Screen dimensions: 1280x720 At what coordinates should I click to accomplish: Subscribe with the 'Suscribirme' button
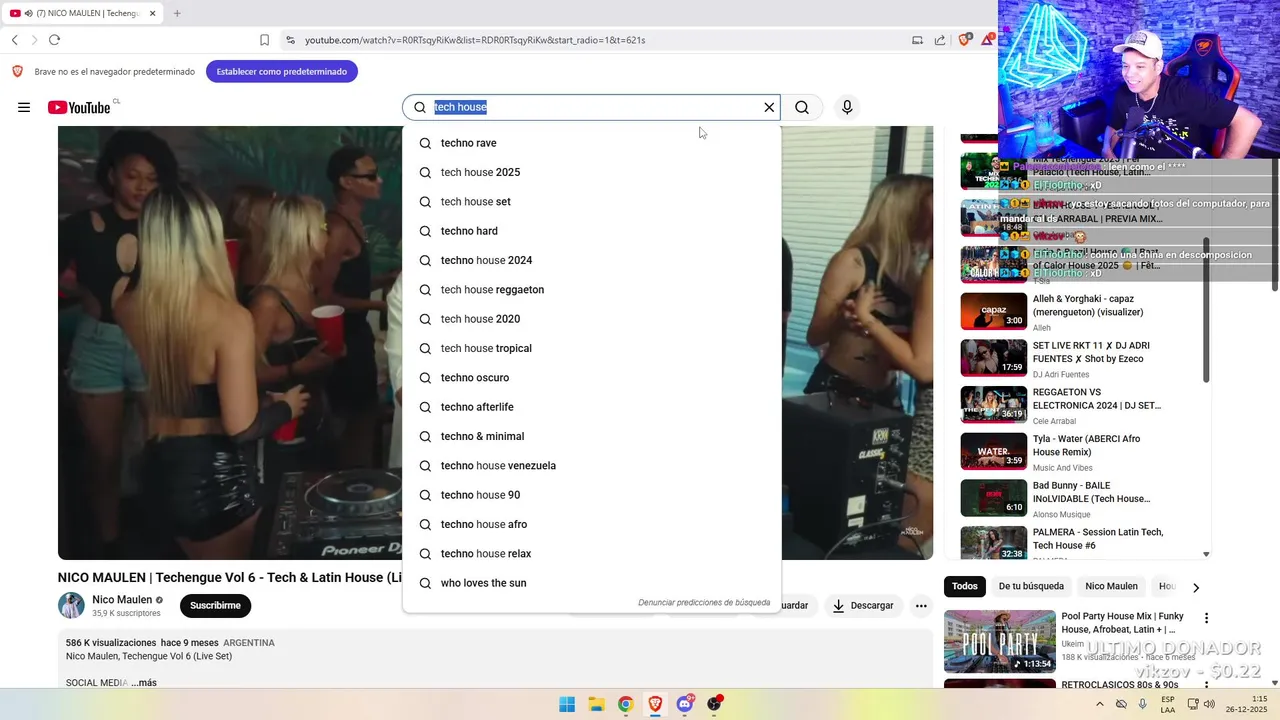215,605
